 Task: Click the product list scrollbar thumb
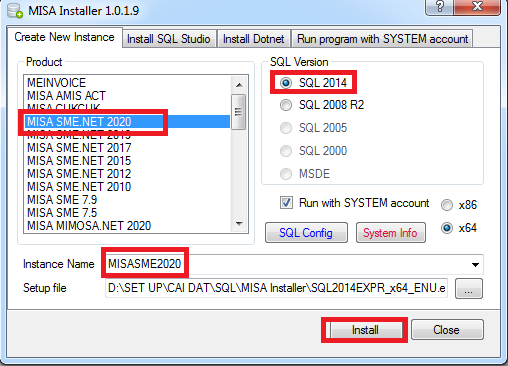click(x=239, y=112)
